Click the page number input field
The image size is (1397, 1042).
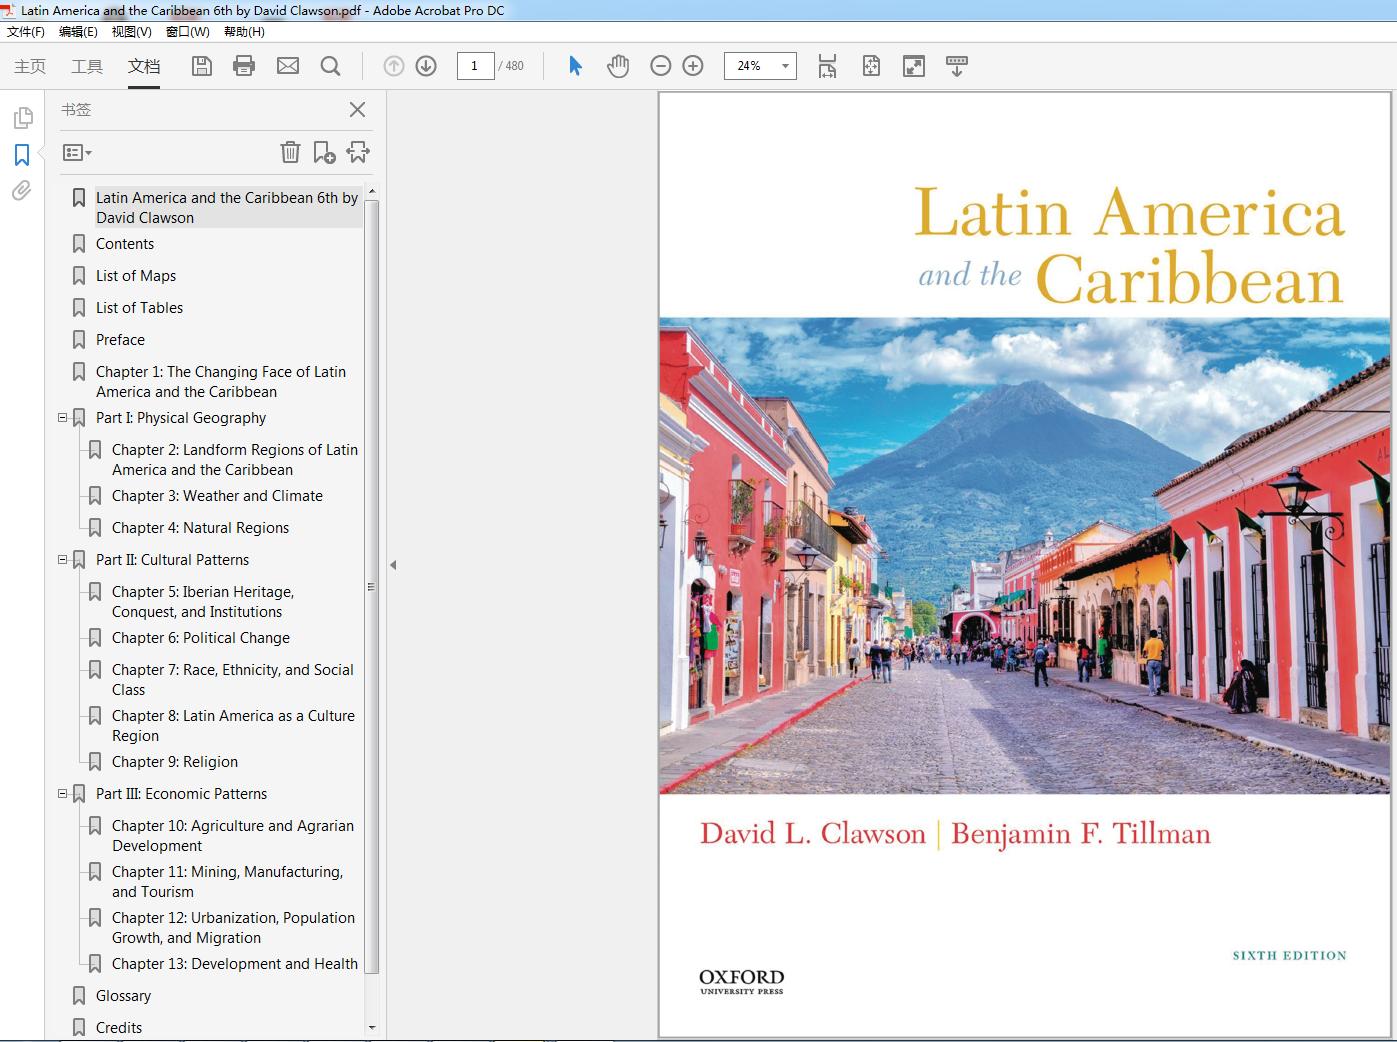[x=475, y=66]
